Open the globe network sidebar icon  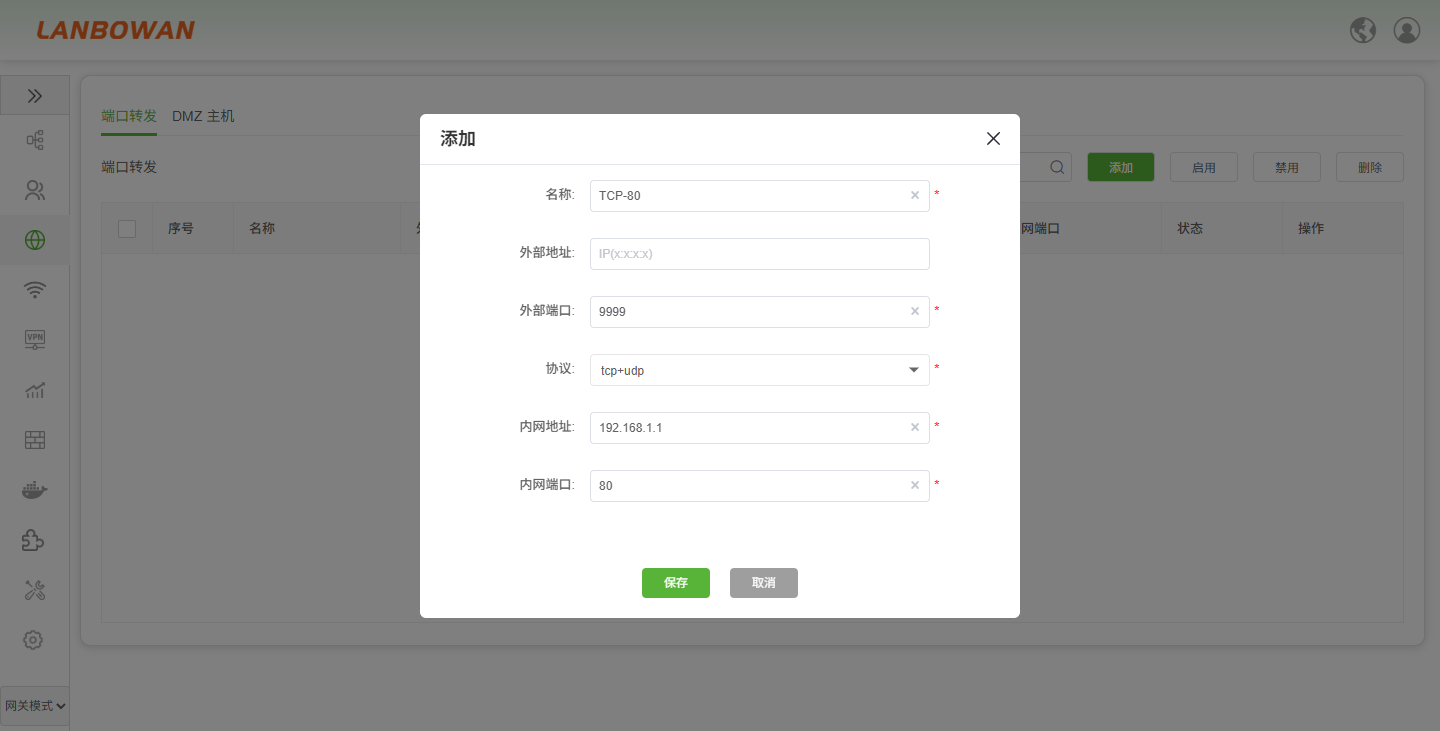click(35, 240)
